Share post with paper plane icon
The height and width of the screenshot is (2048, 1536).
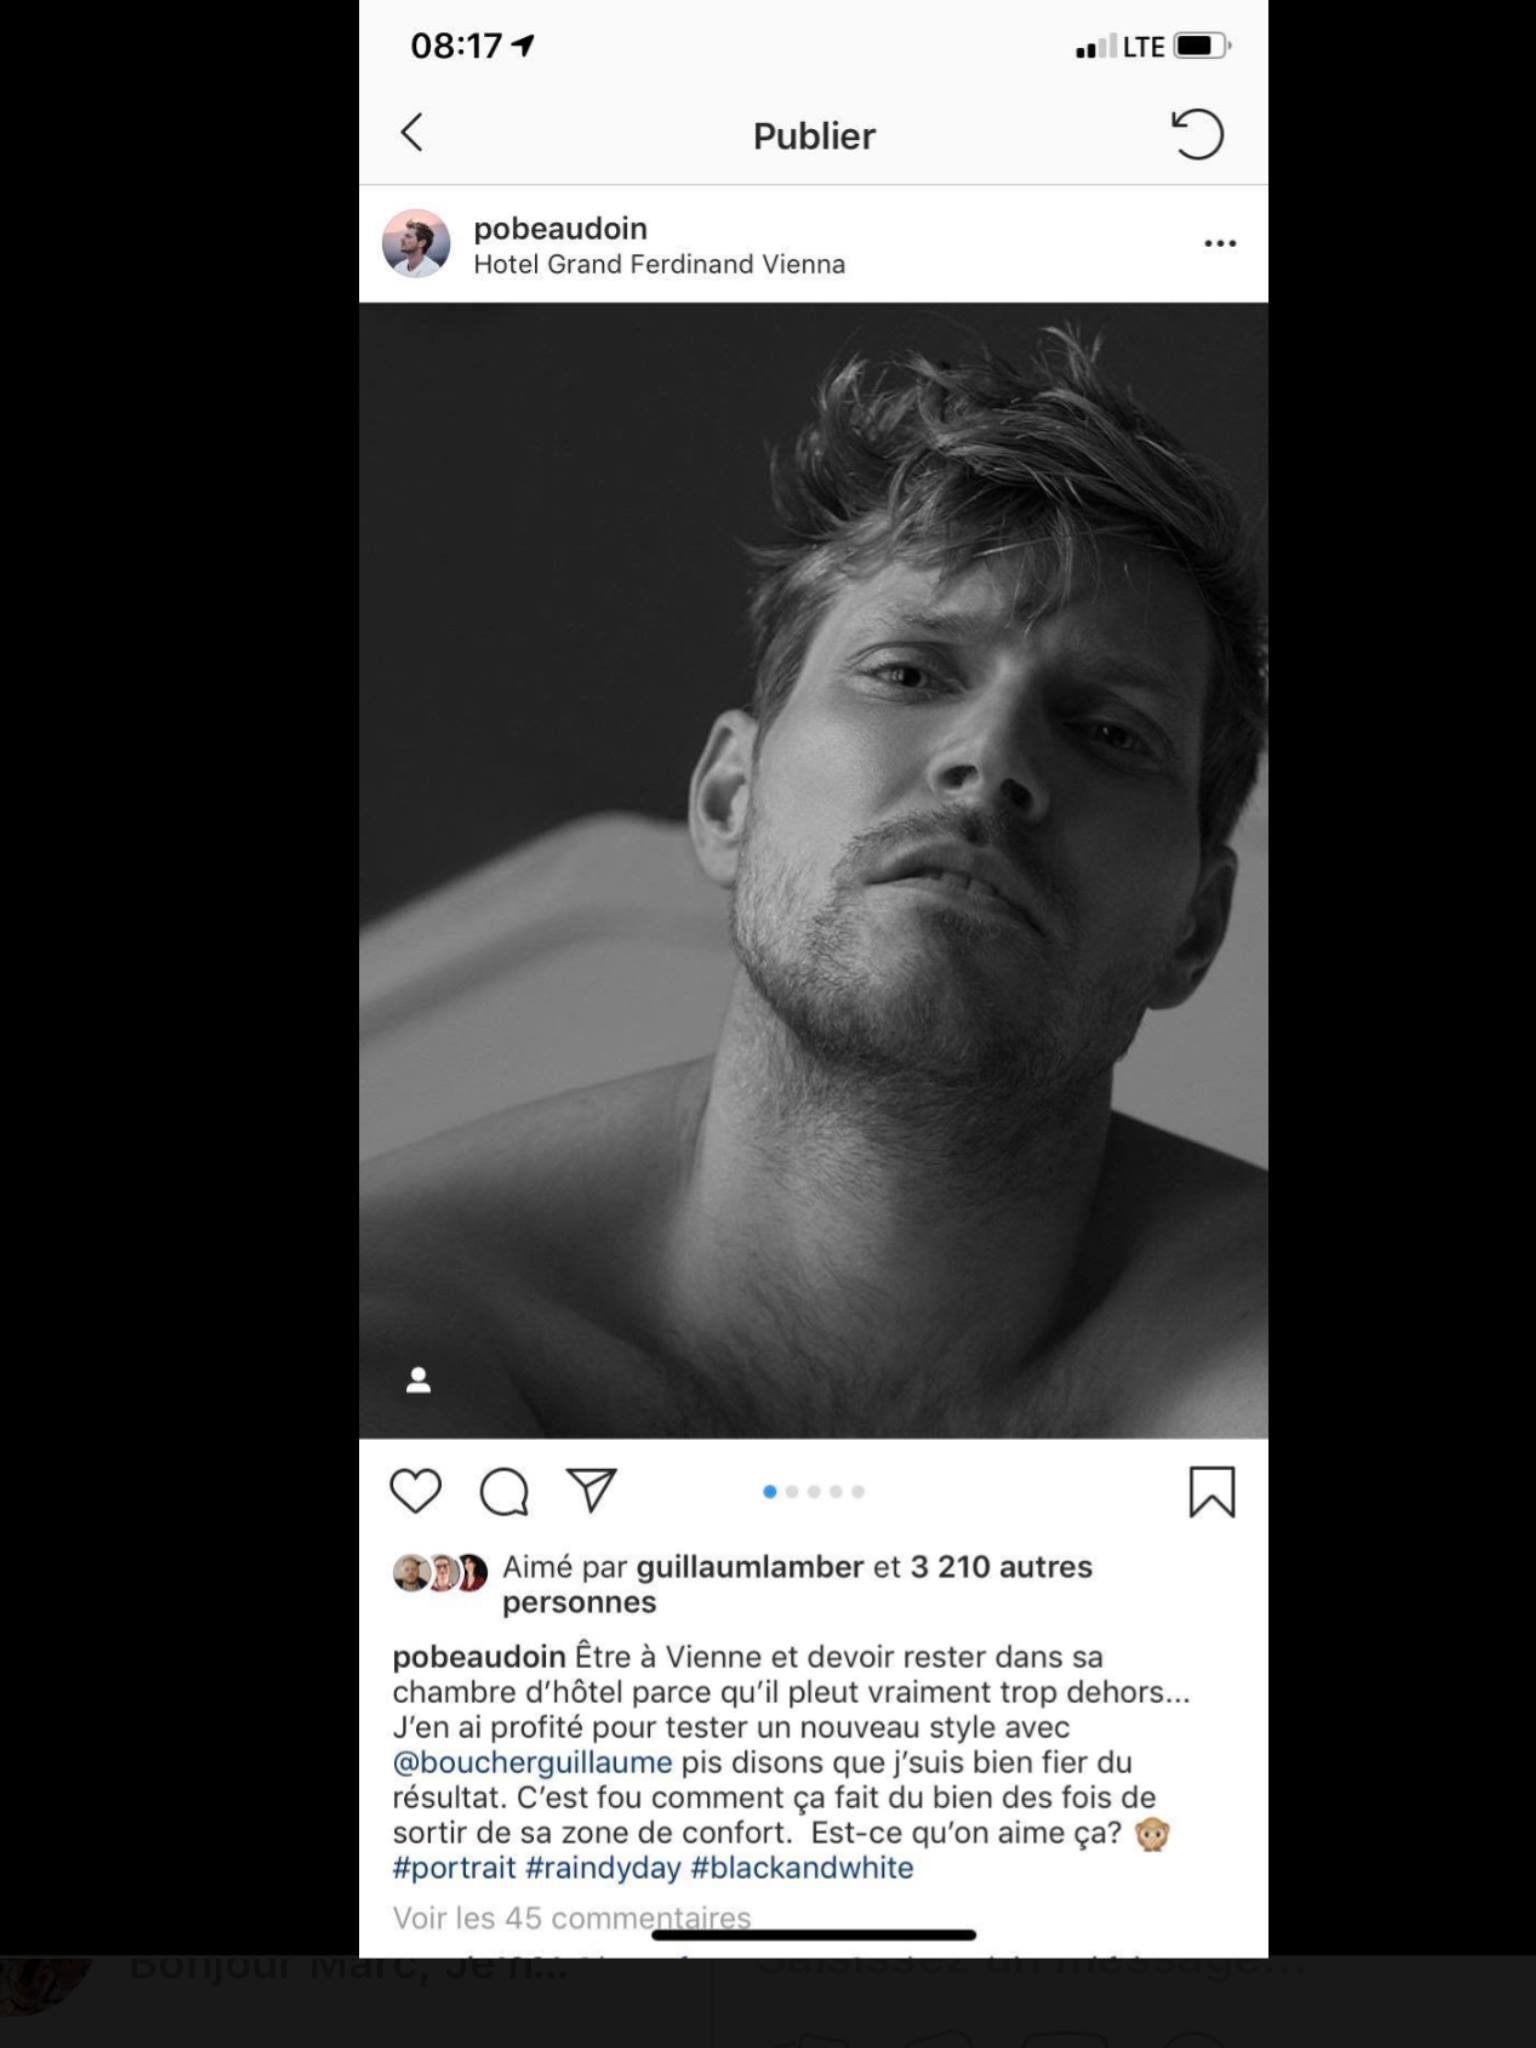click(591, 1490)
